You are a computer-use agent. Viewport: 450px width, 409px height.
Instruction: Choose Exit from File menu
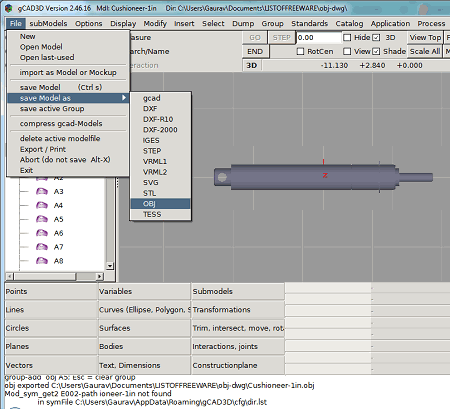(68, 170)
